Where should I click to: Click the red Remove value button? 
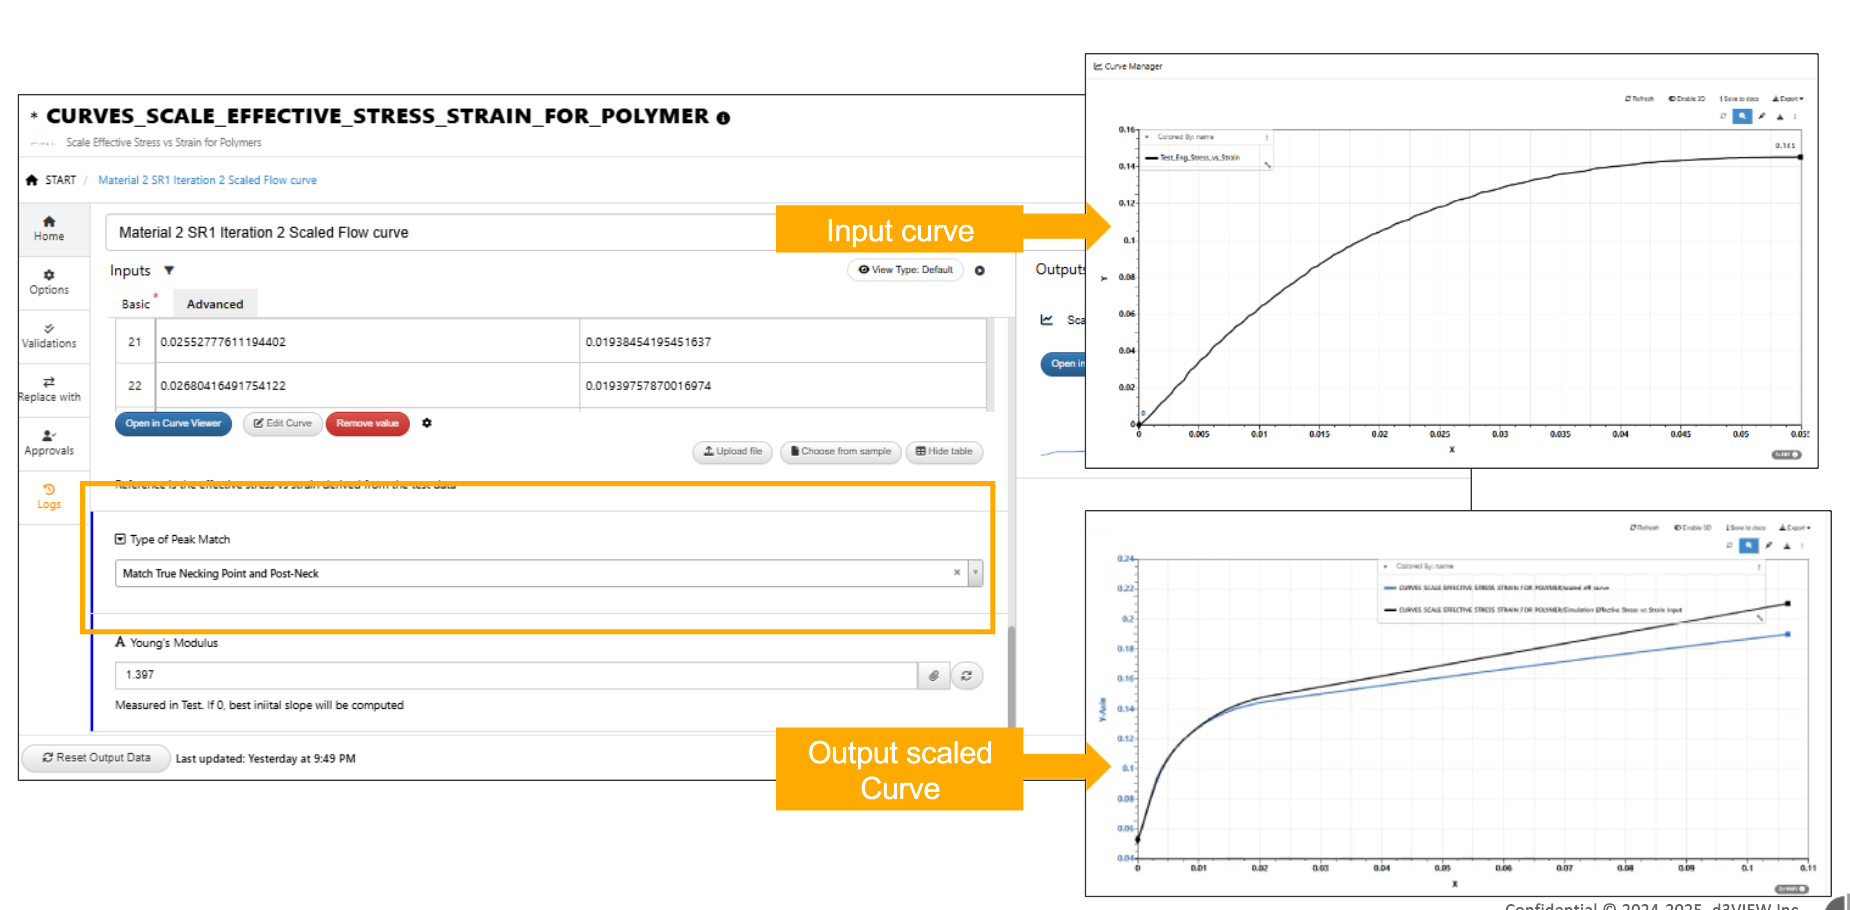point(367,424)
